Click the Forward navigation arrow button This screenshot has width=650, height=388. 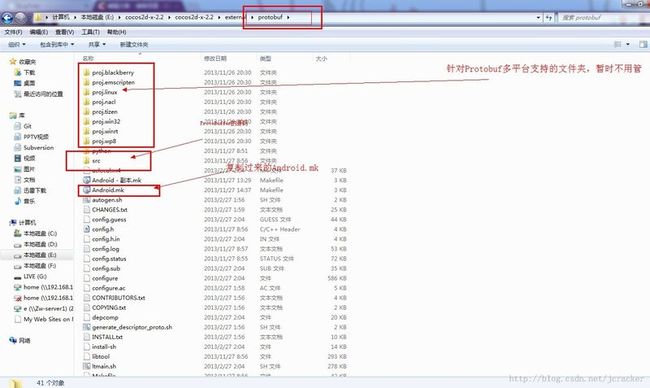[20, 17]
